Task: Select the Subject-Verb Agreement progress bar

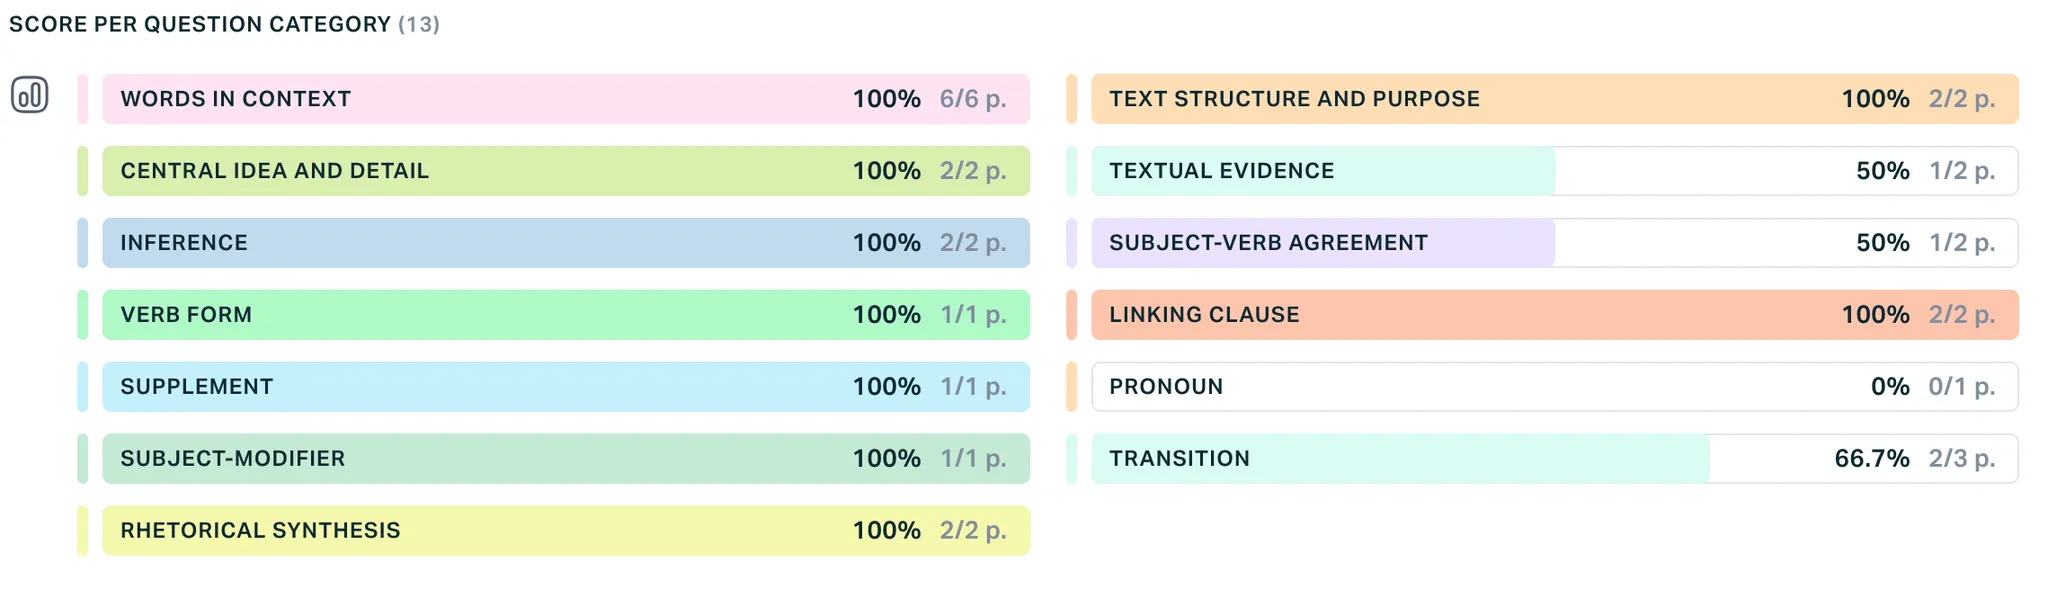Action: [x=1555, y=243]
